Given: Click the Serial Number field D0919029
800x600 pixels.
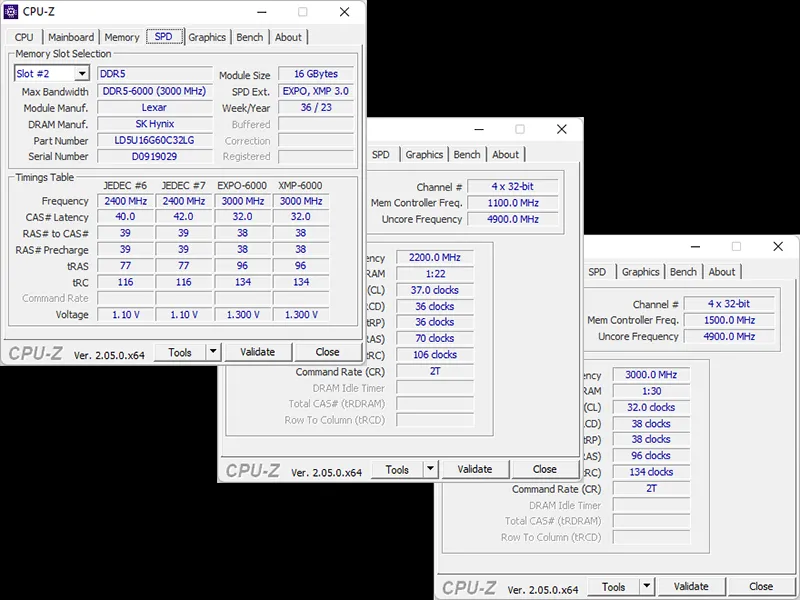Looking at the screenshot, I should click(x=154, y=156).
